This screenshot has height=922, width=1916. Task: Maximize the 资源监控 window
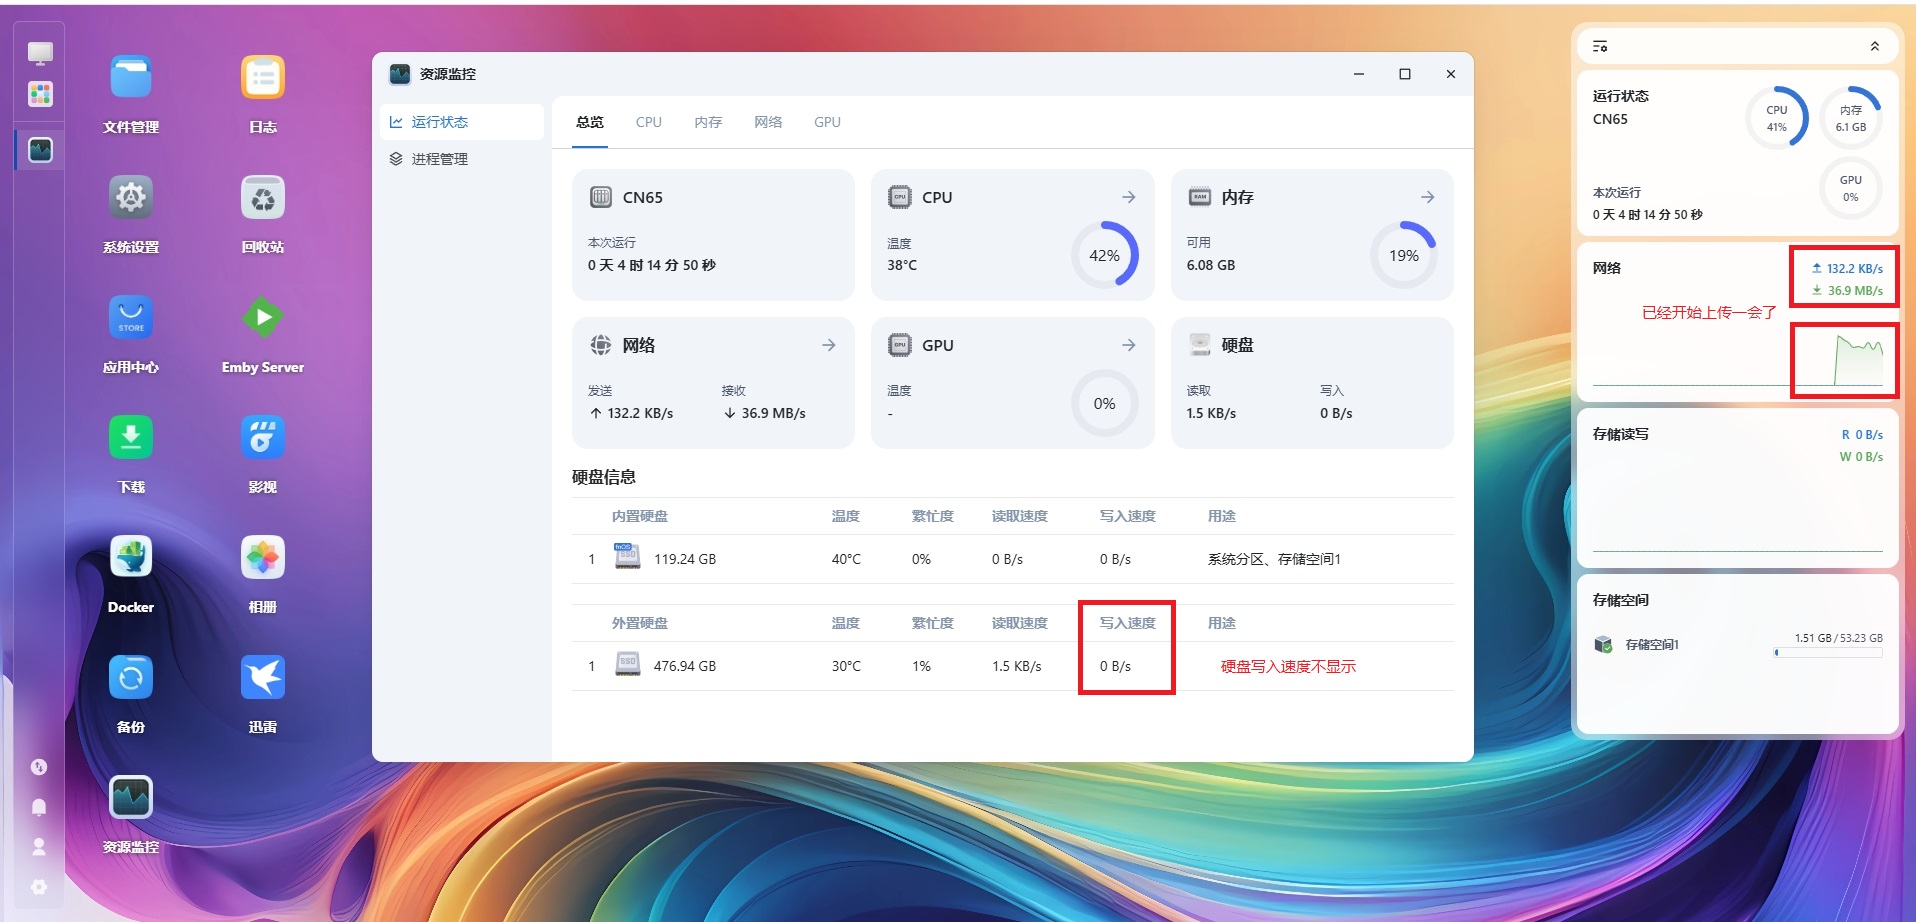pyautogui.click(x=1405, y=74)
